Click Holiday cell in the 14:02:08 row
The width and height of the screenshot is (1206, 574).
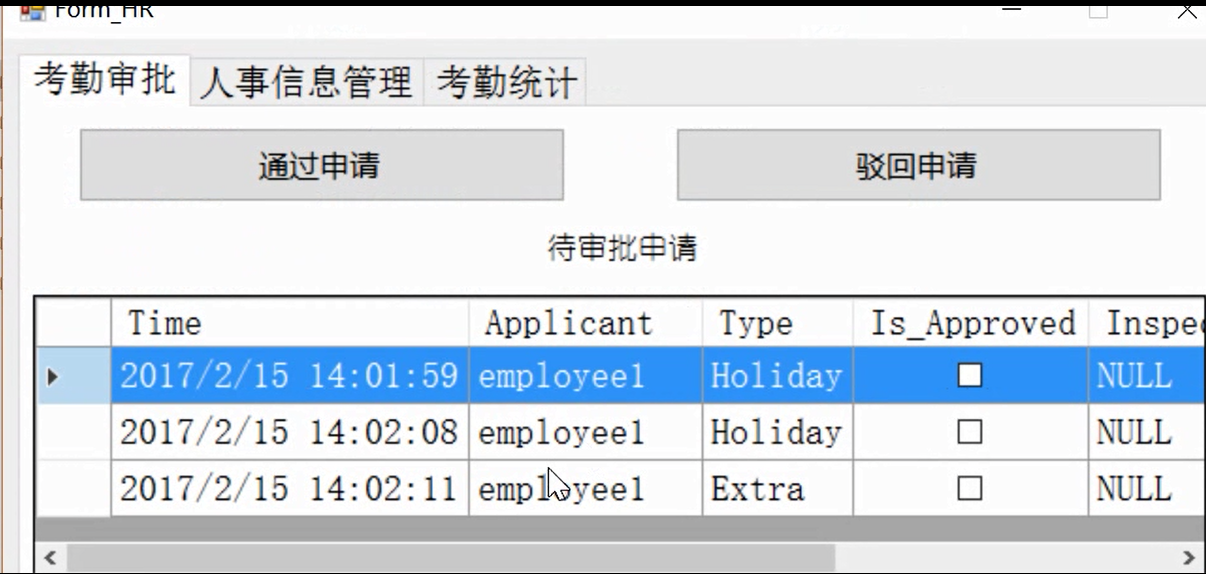point(778,432)
